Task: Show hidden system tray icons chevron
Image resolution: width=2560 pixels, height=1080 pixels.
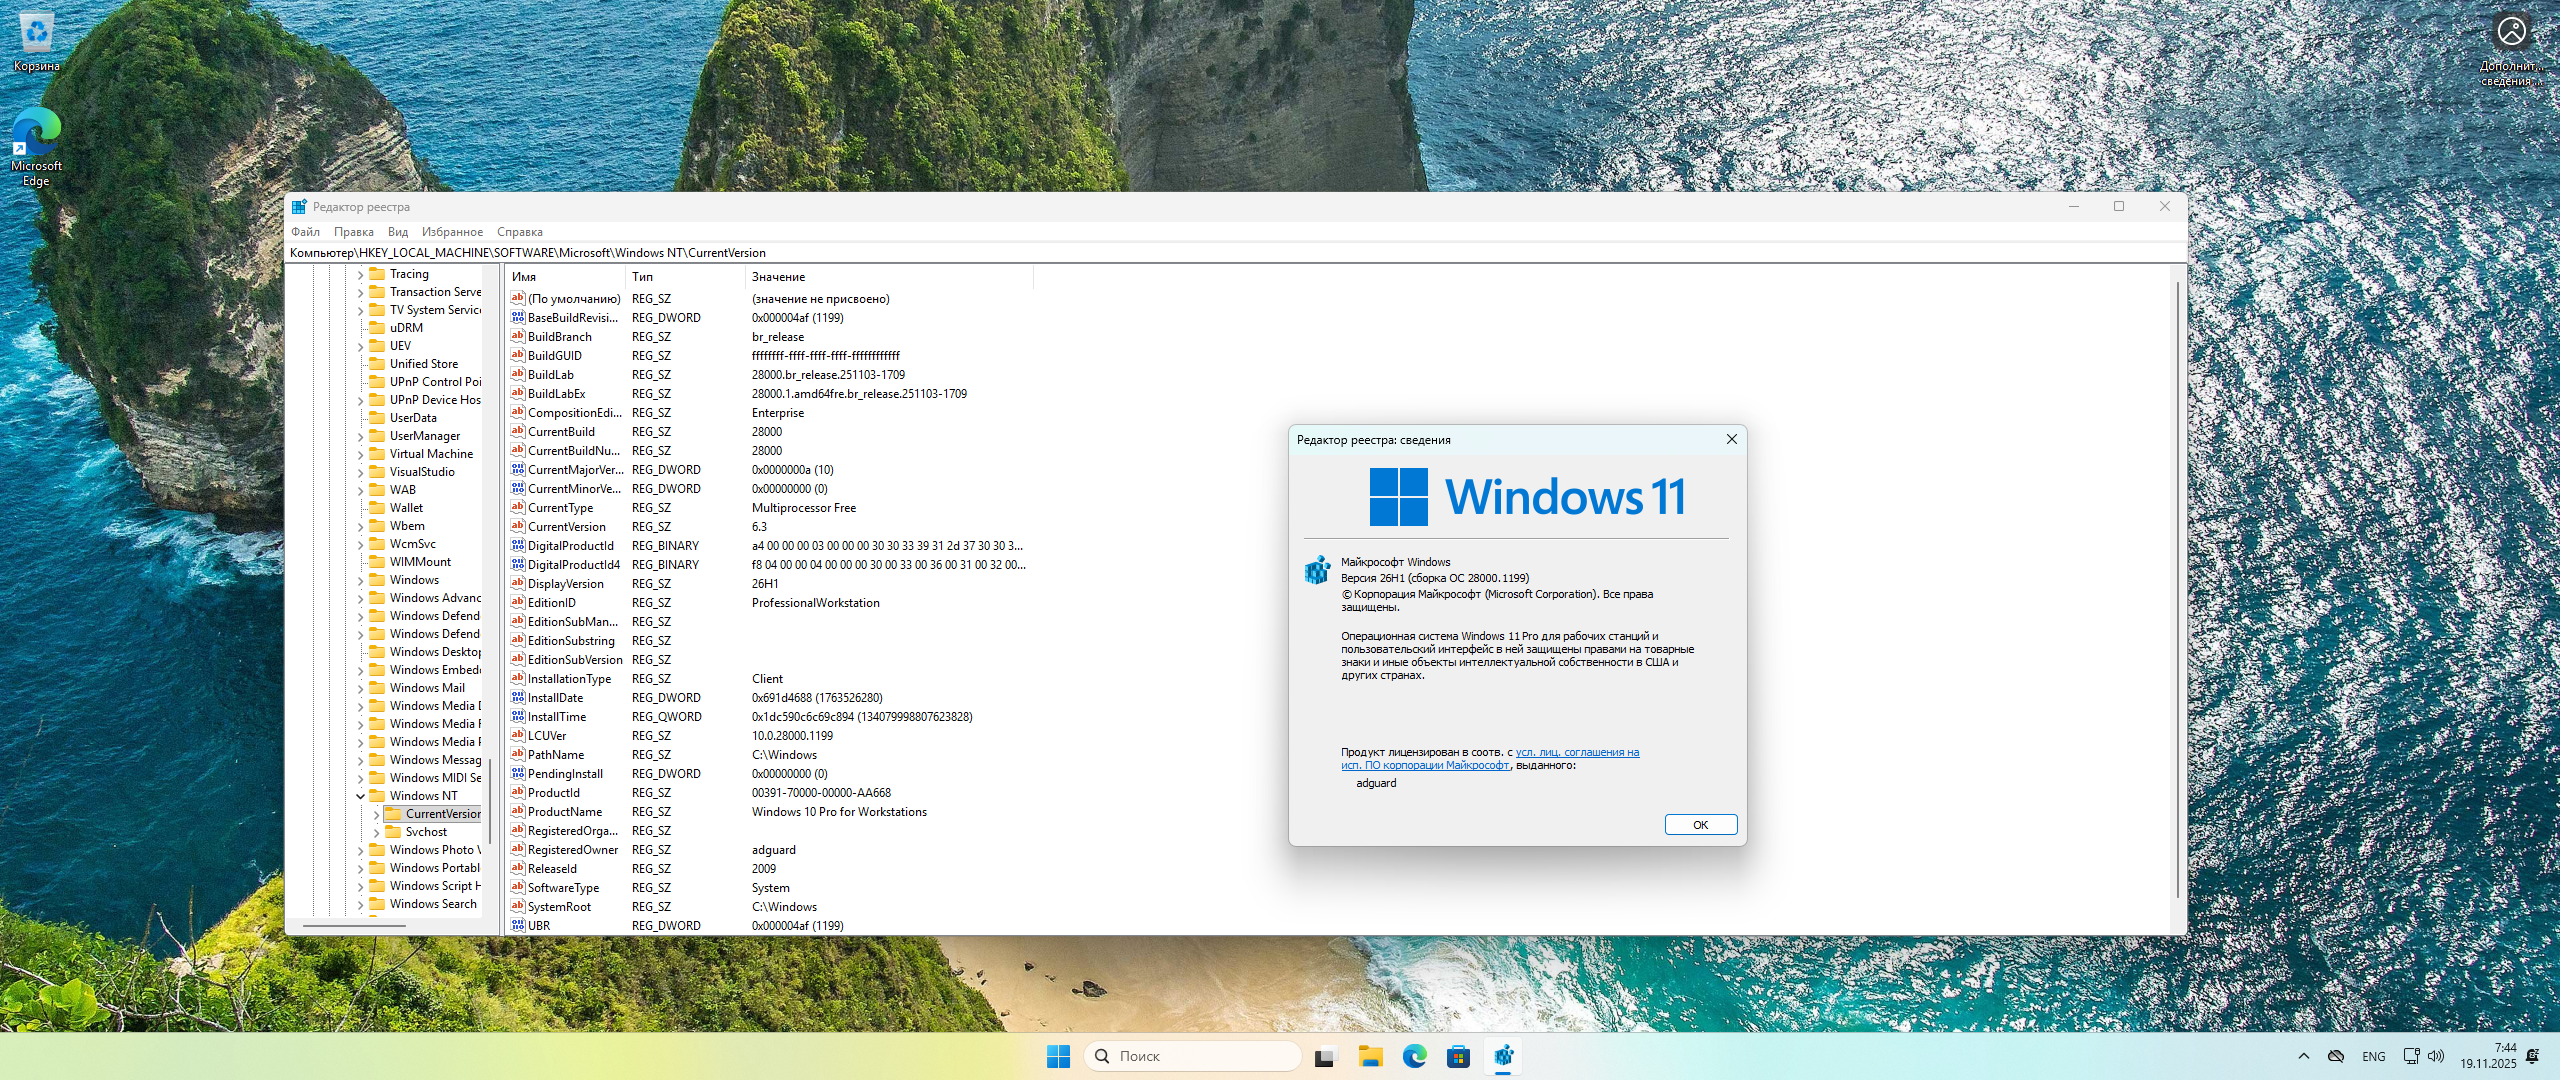Action: pos(2304,1056)
